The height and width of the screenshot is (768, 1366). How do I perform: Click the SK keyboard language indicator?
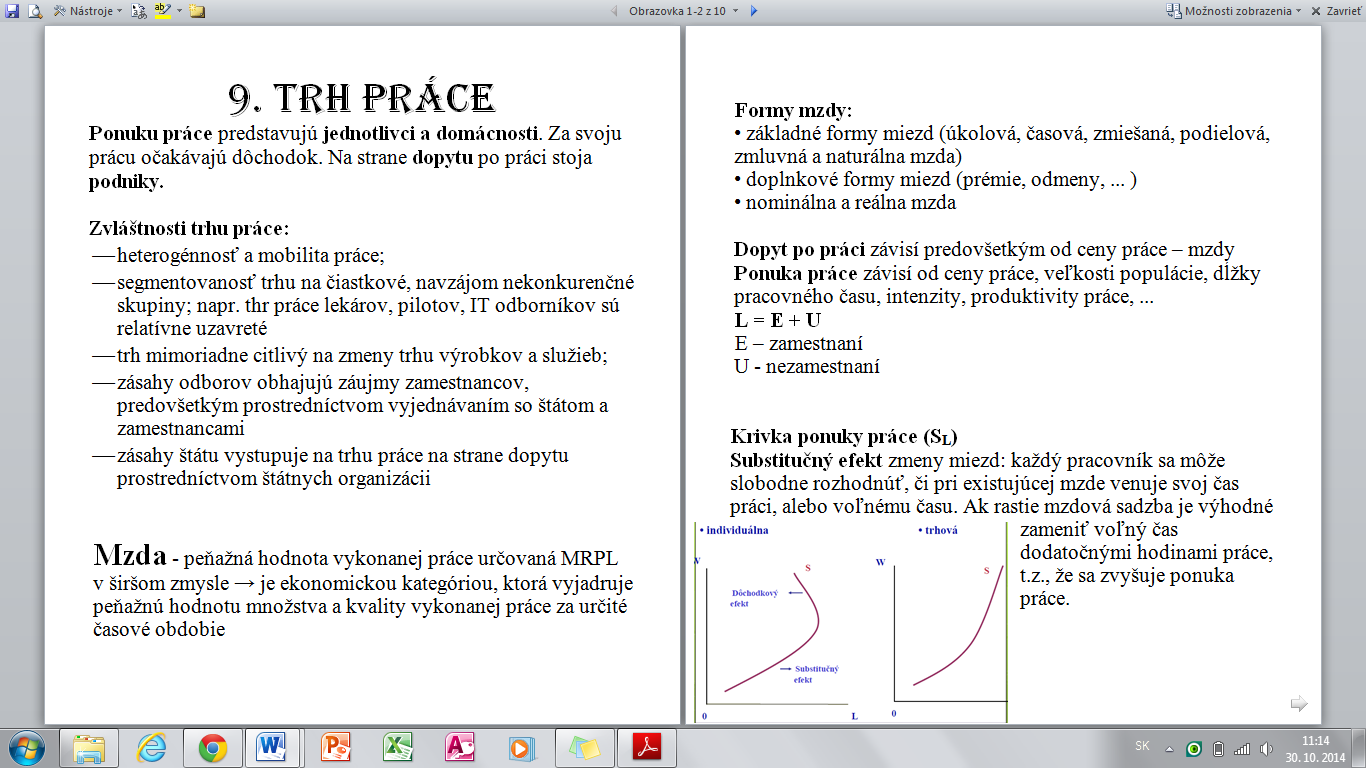[1142, 746]
